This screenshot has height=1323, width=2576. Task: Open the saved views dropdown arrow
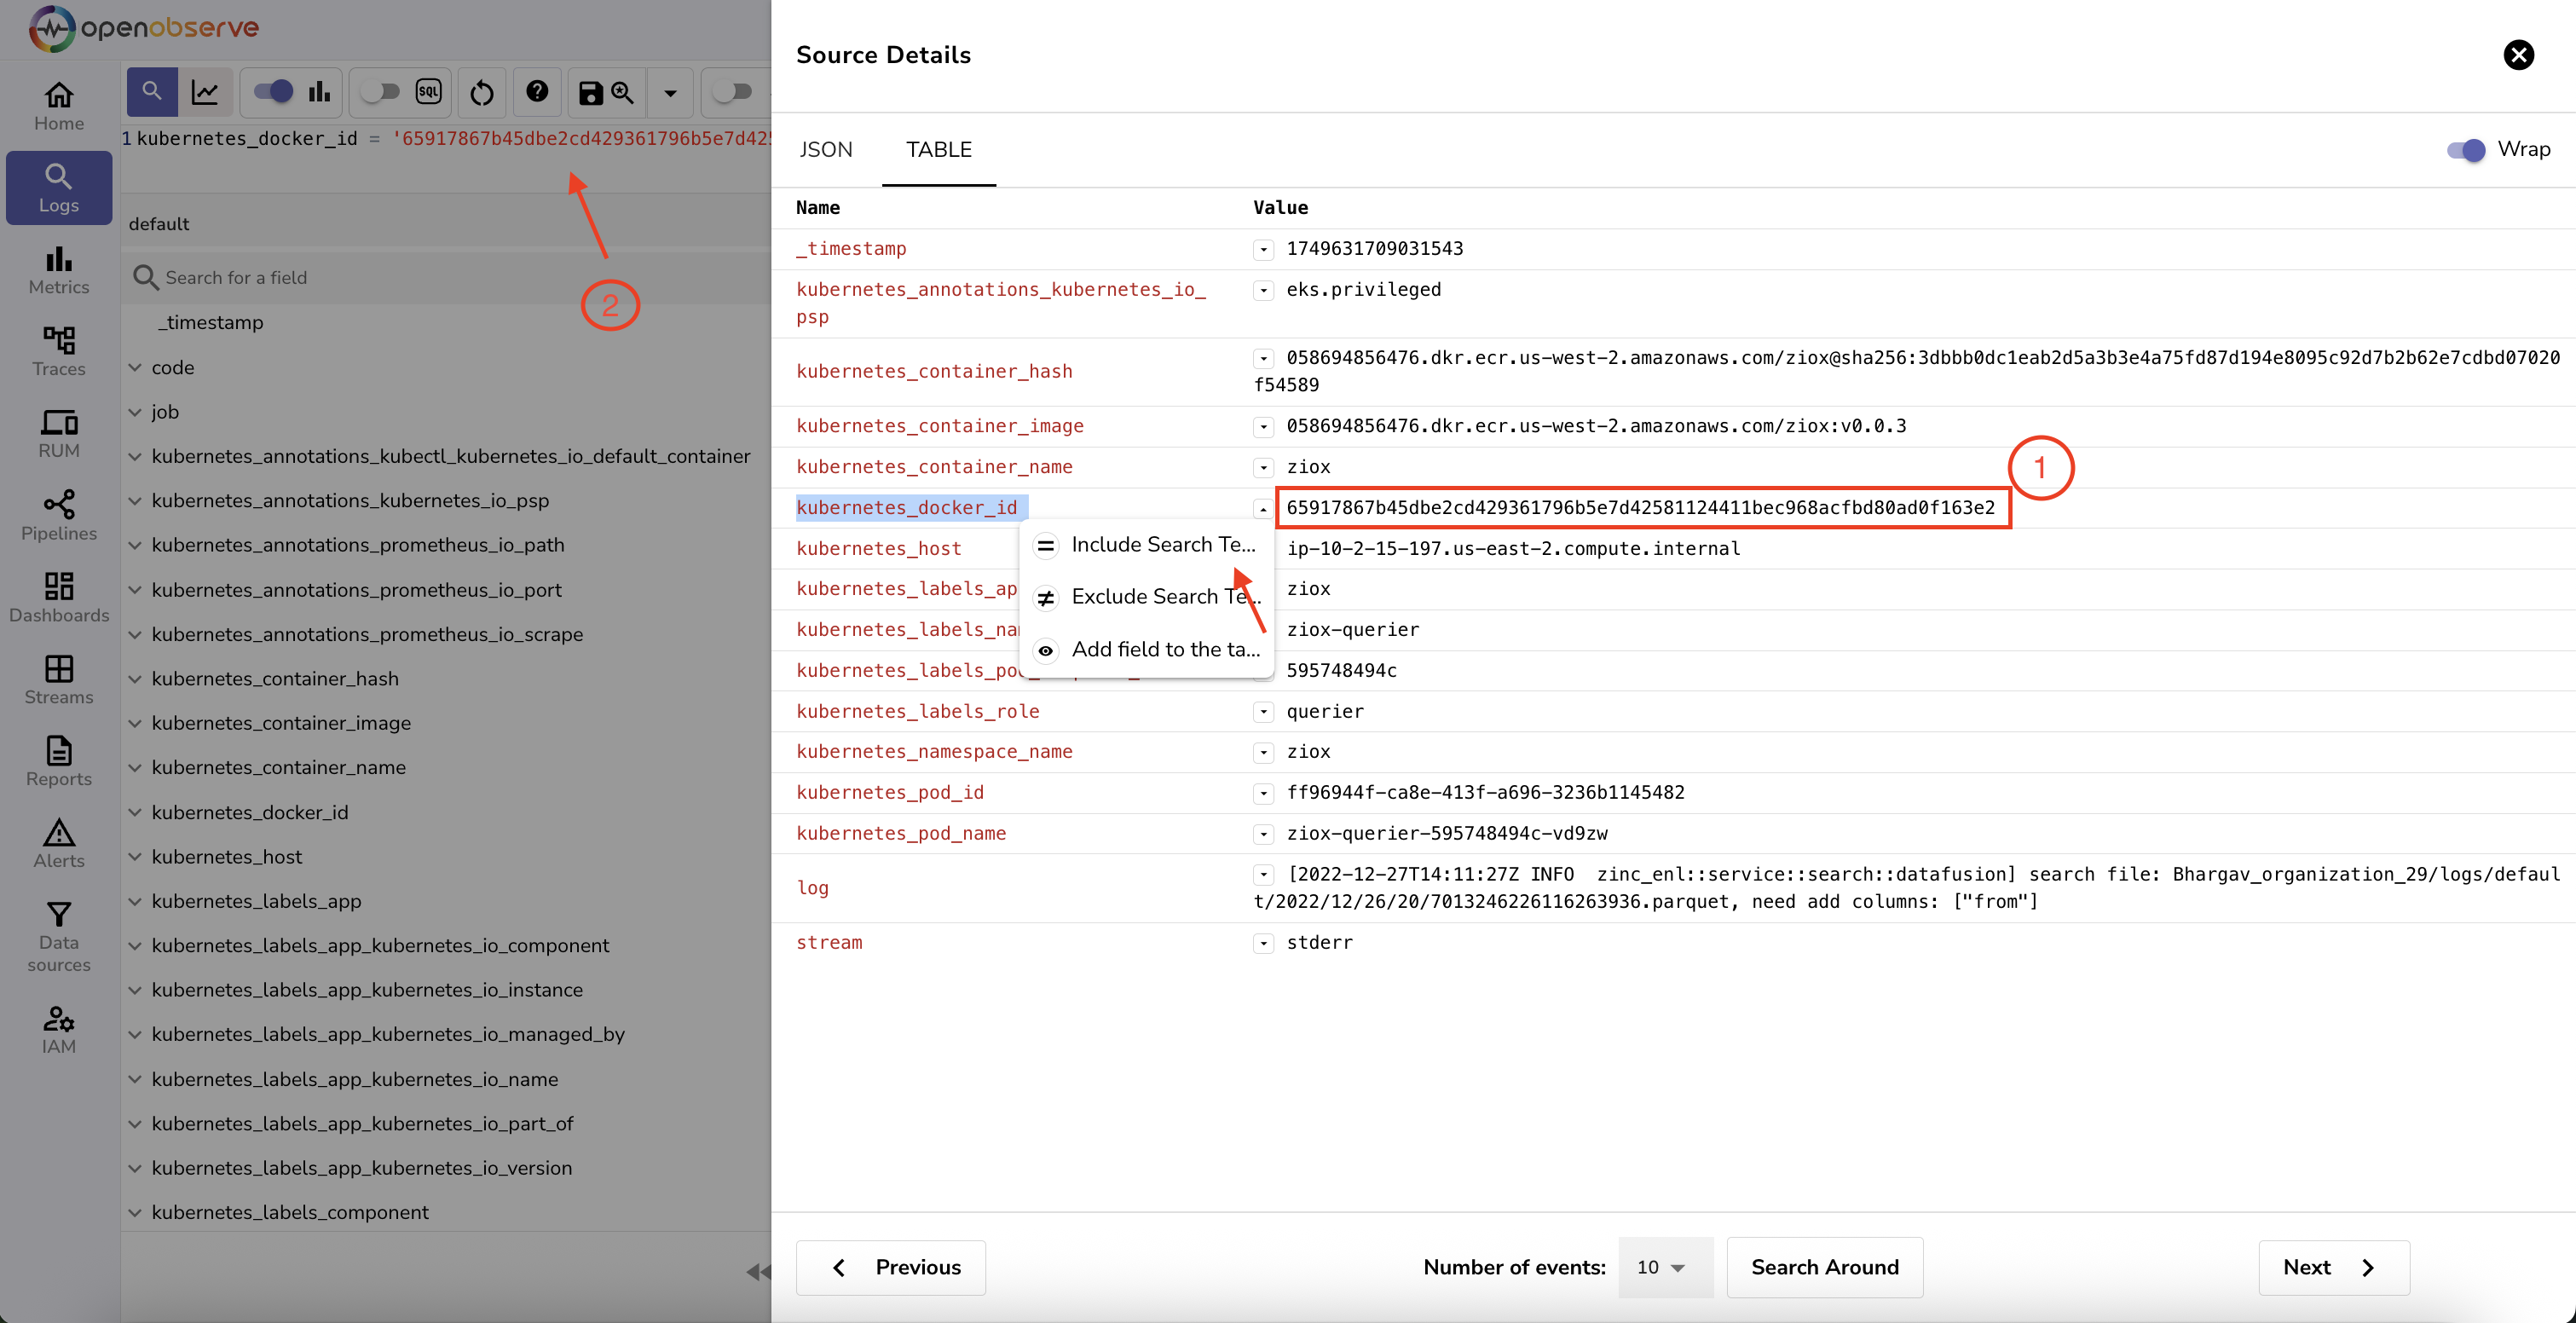coord(670,93)
